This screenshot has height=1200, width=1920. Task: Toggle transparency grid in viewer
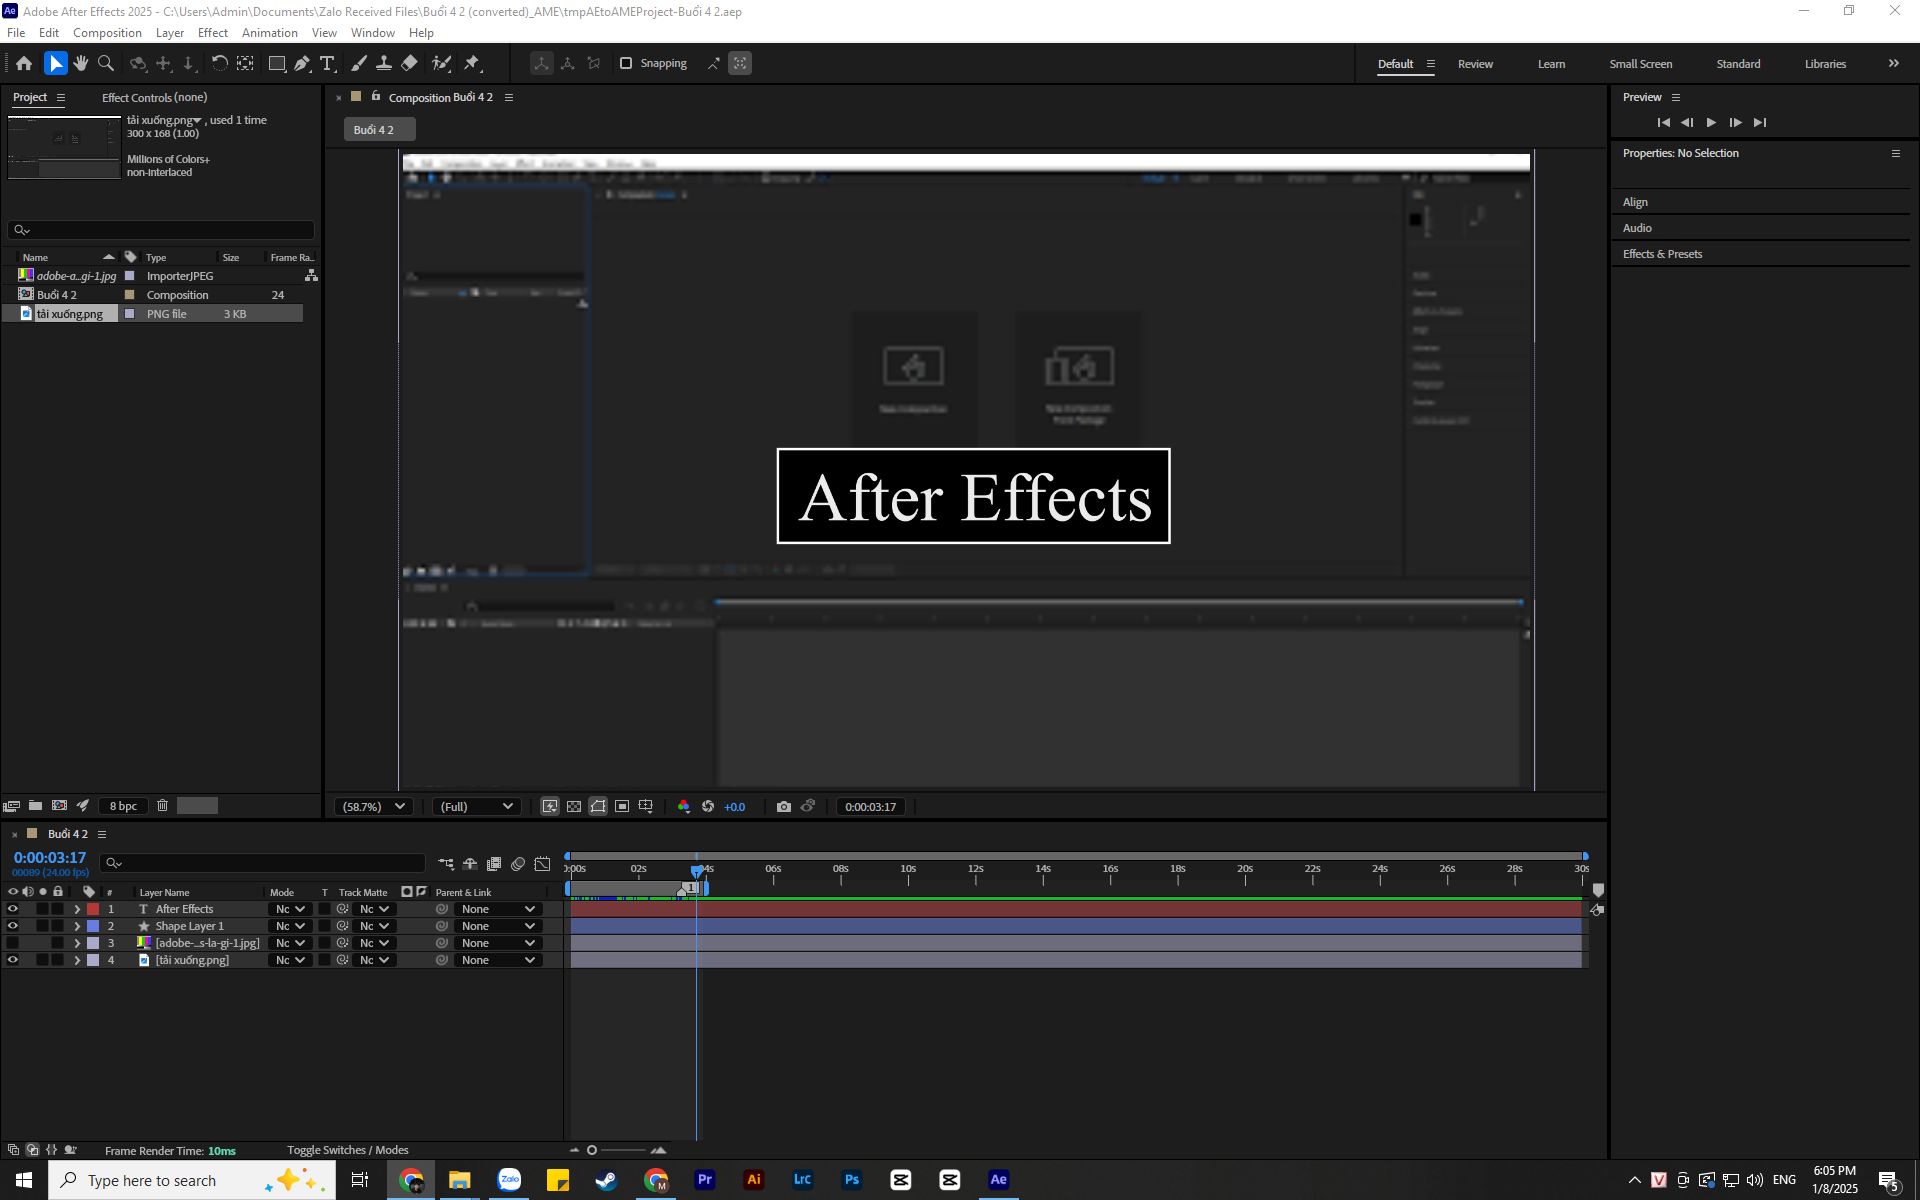[x=574, y=806]
